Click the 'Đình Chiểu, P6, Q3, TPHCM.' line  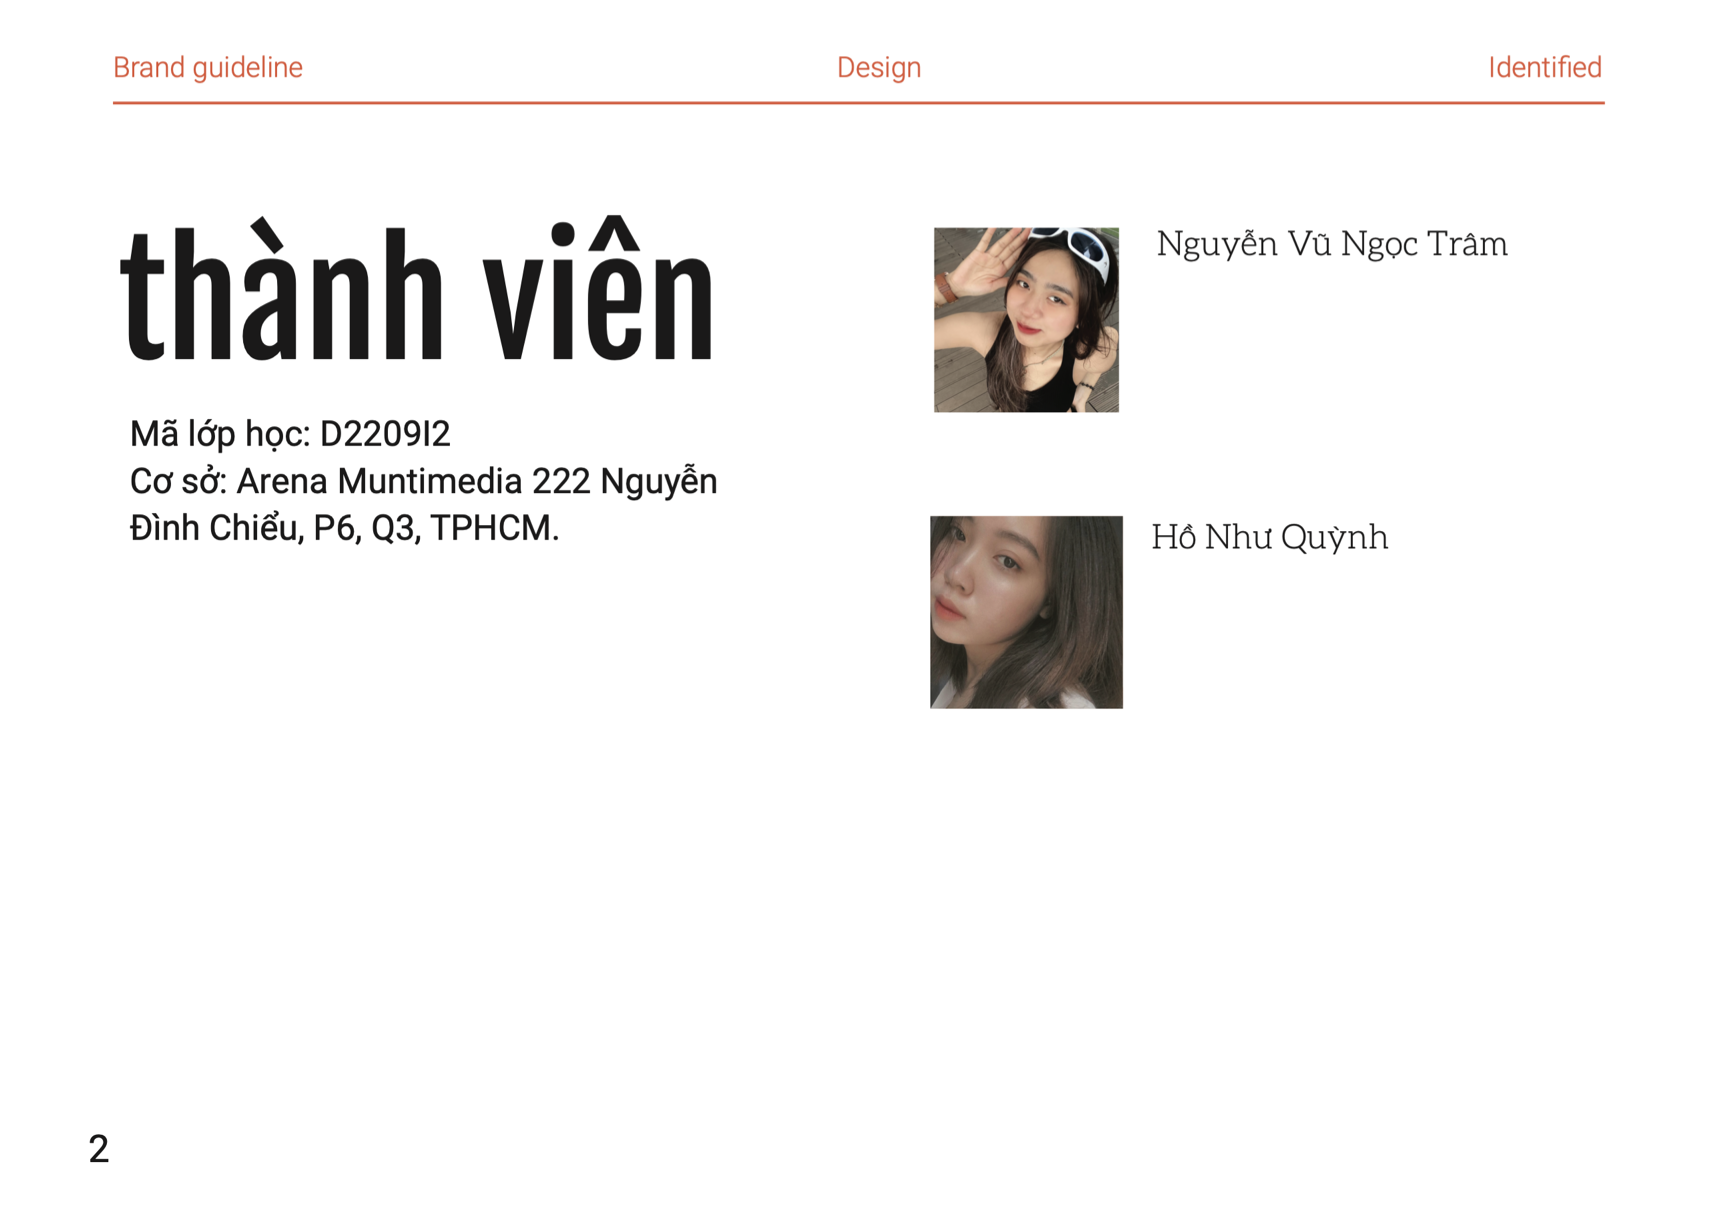click(x=344, y=528)
